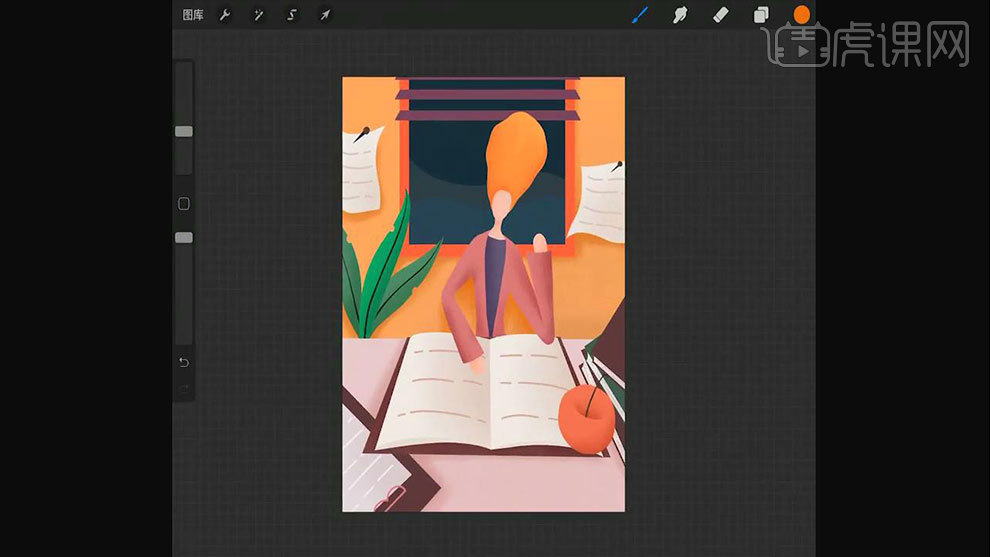990x557 pixels.
Task: Open the Layers panel
Action: pyautogui.click(x=761, y=15)
